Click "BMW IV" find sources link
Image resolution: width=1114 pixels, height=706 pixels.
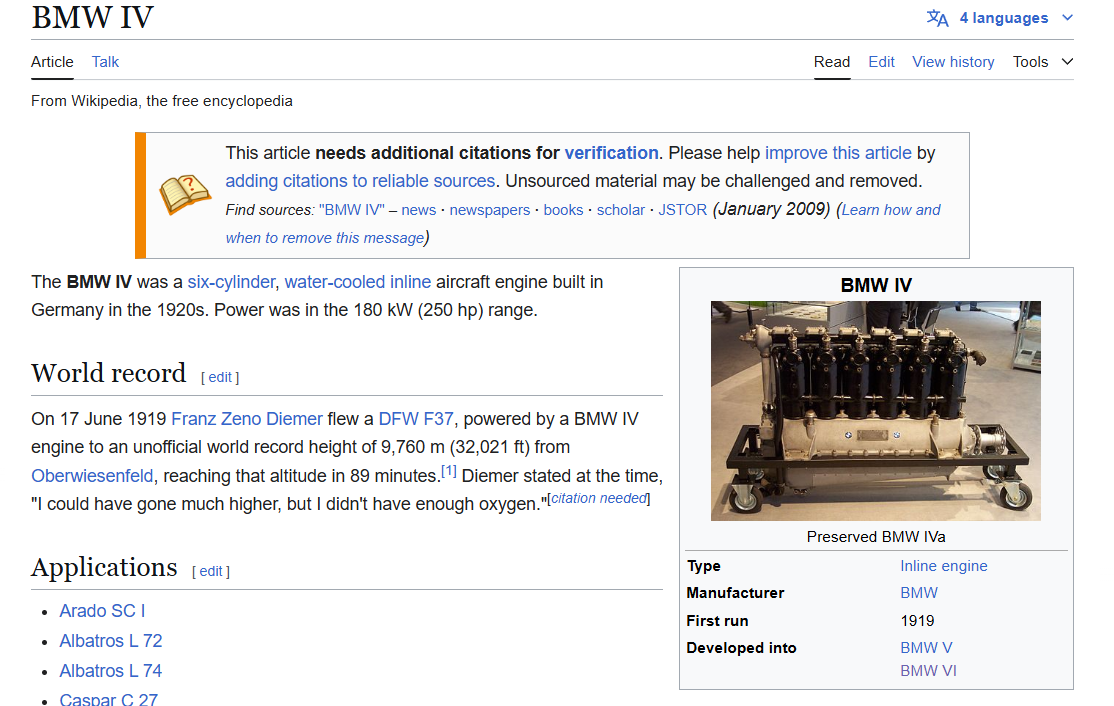[352, 210]
